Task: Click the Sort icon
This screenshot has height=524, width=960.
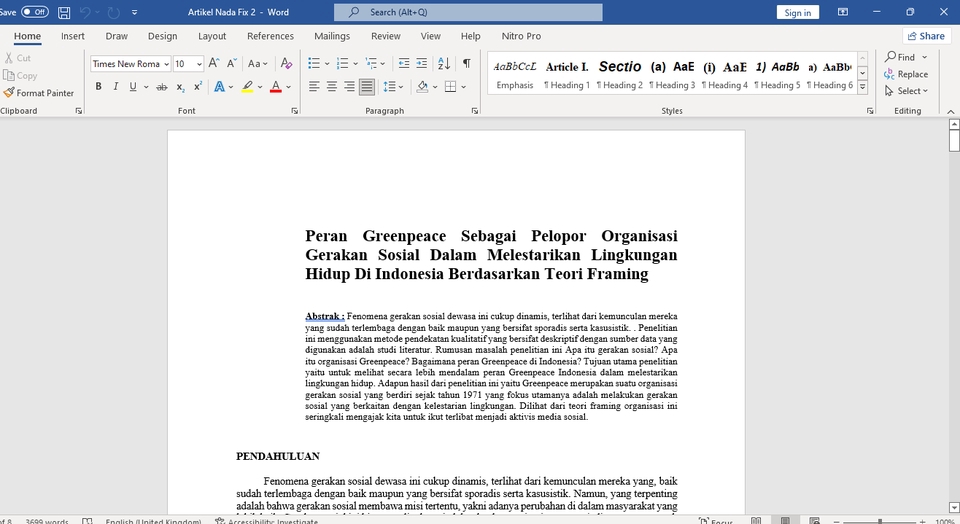Action: [444, 63]
